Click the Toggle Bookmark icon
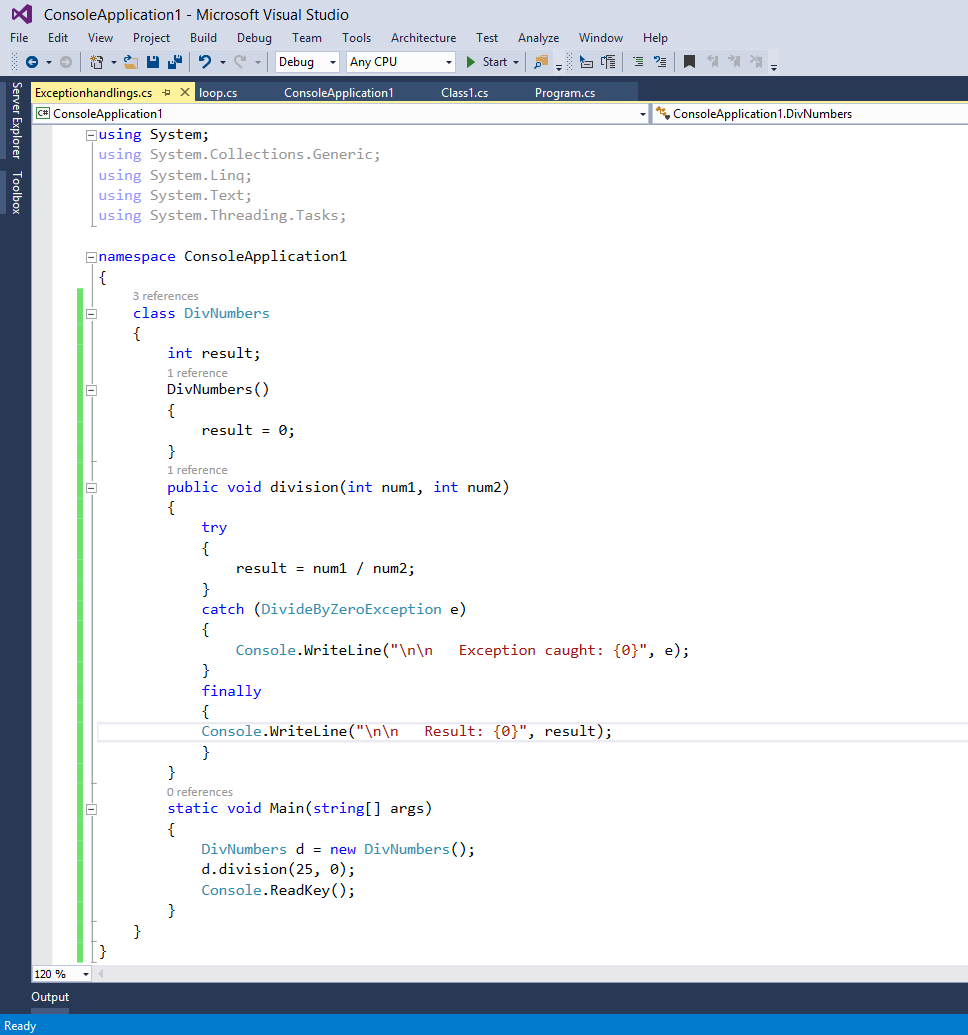This screenshot has height=1035, width=968. (688, 62)
